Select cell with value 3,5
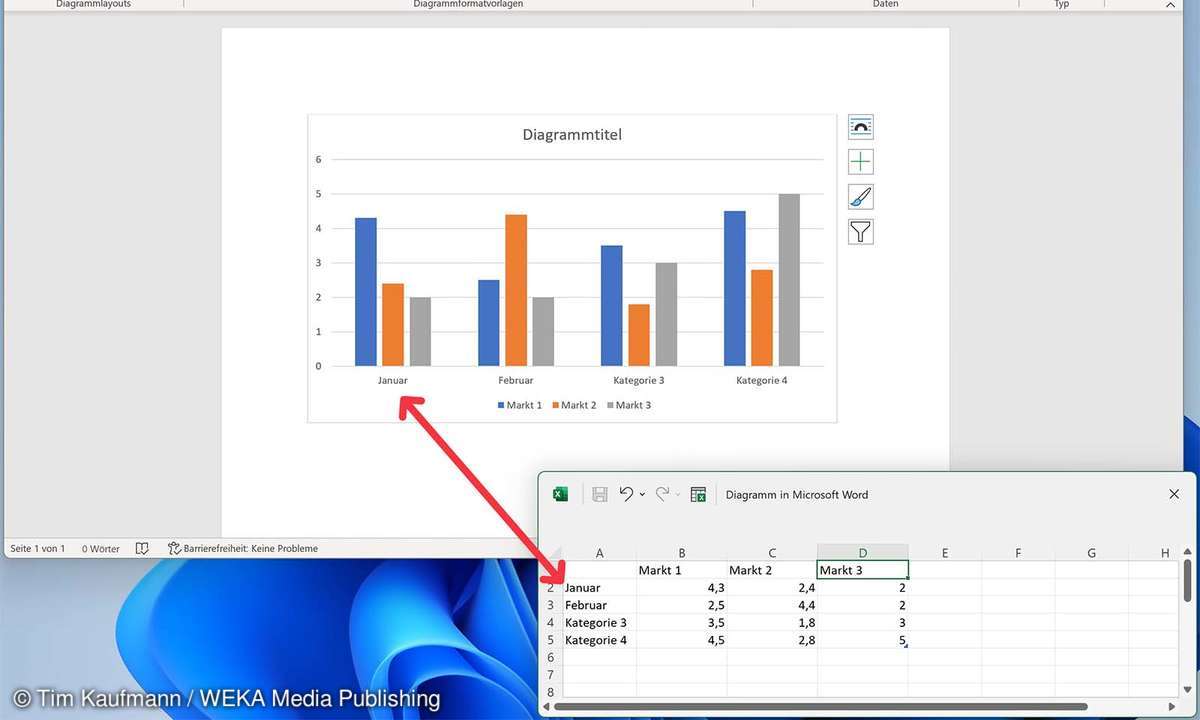Image resolution: width=1200 pixels, height=720 pixels. pyautogui.click(x=682, y=623)
